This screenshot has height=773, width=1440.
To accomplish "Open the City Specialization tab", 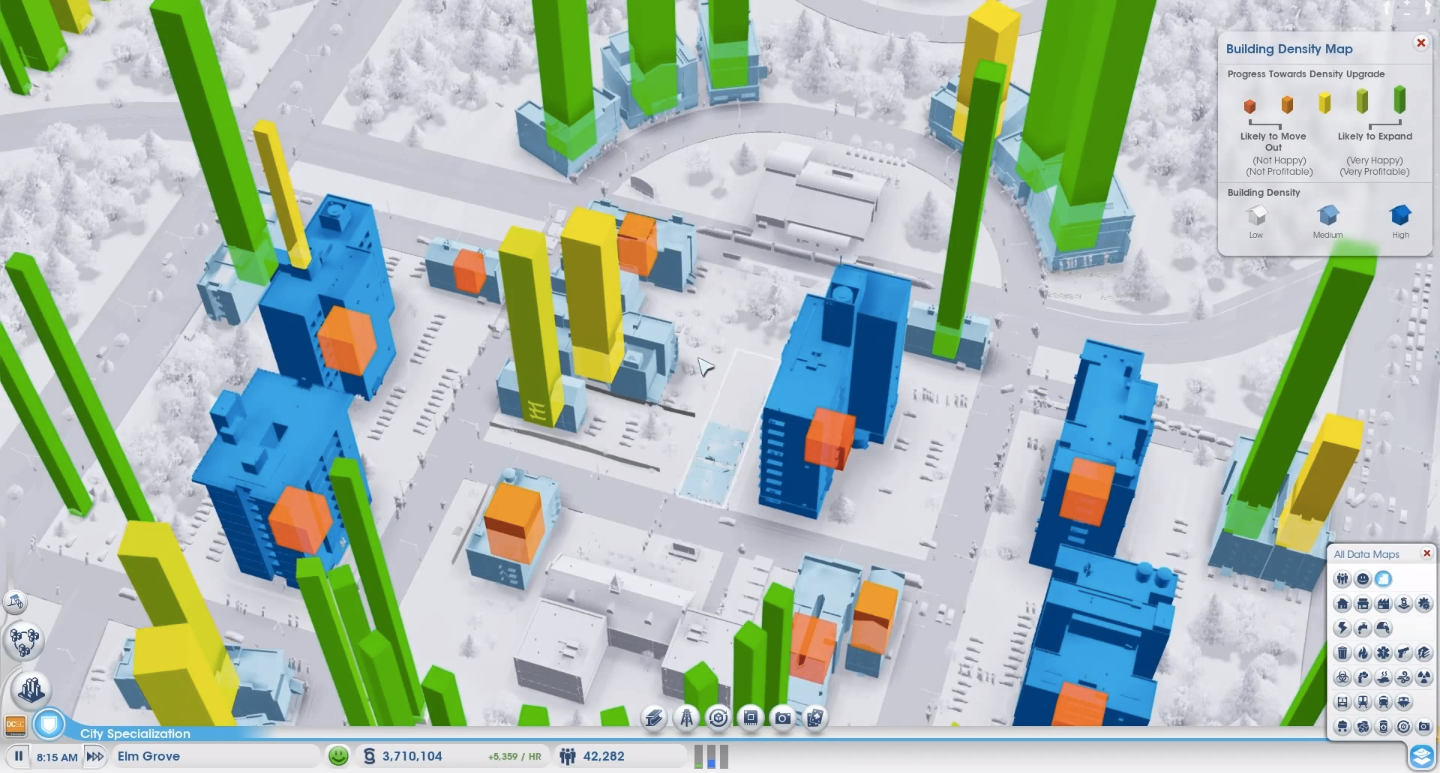I will coord(134,733).
